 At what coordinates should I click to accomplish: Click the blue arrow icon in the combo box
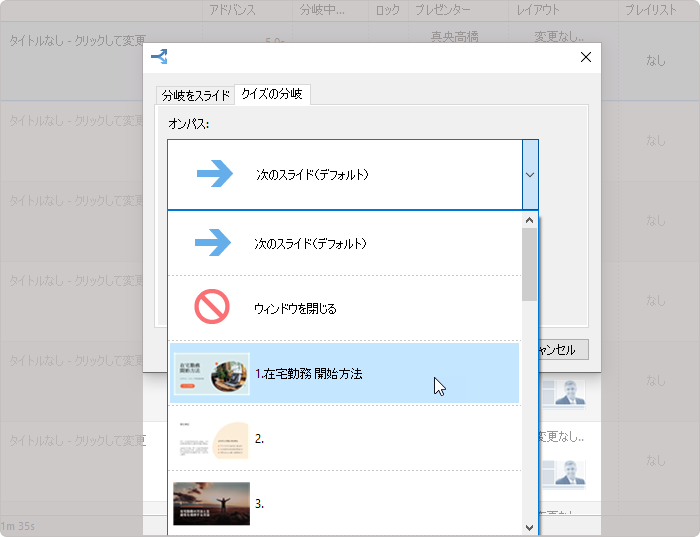click(214, 174)
